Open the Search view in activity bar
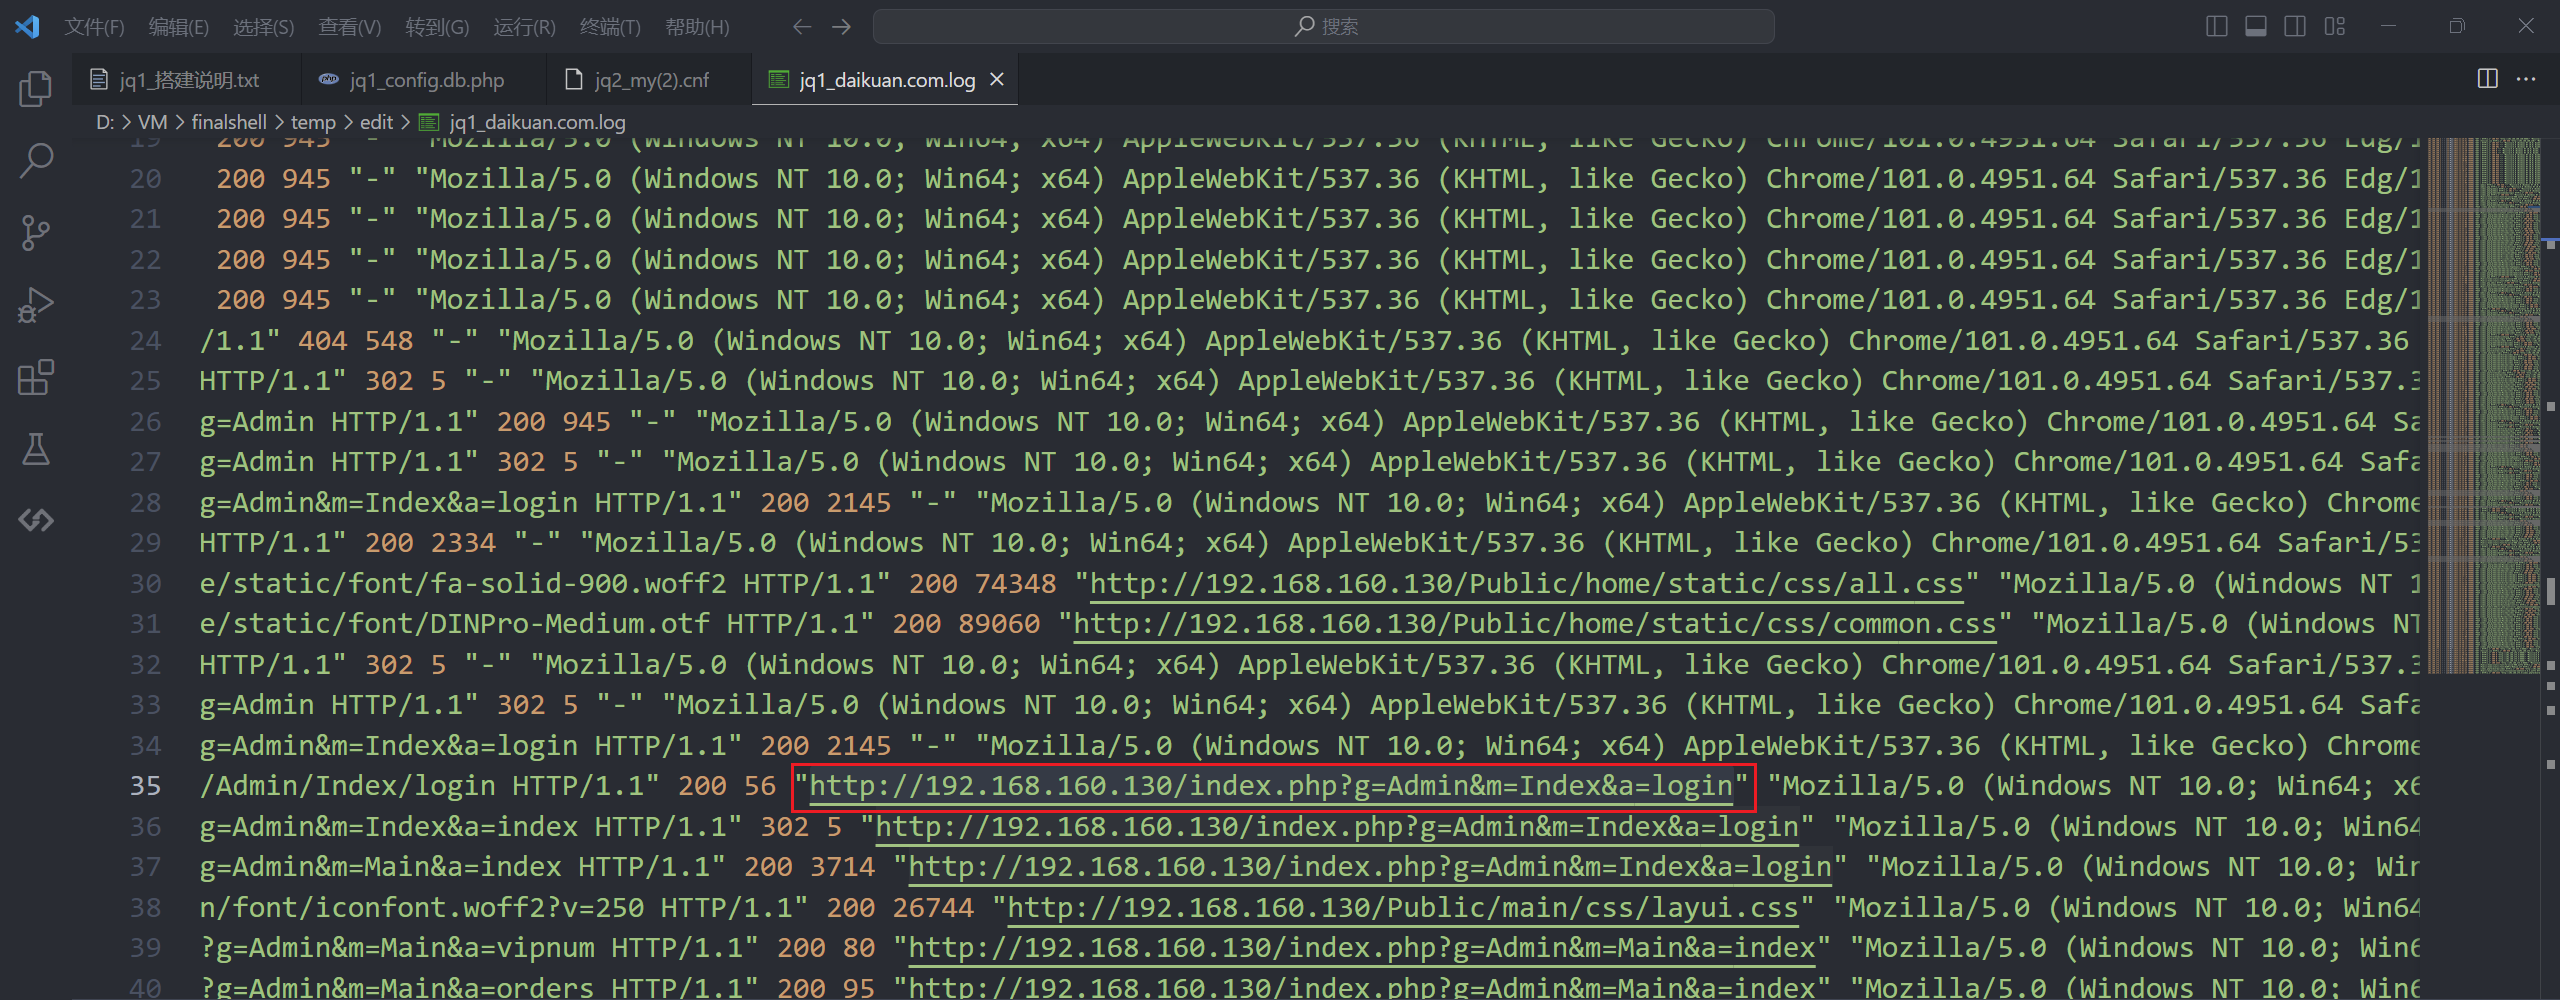The width and height of the screenshot is (2560, 1000). 36,160
